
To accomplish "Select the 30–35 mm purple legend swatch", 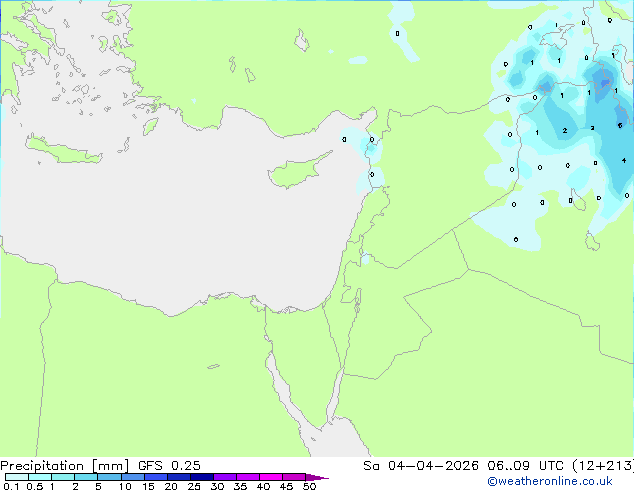I will click(224, 477).
